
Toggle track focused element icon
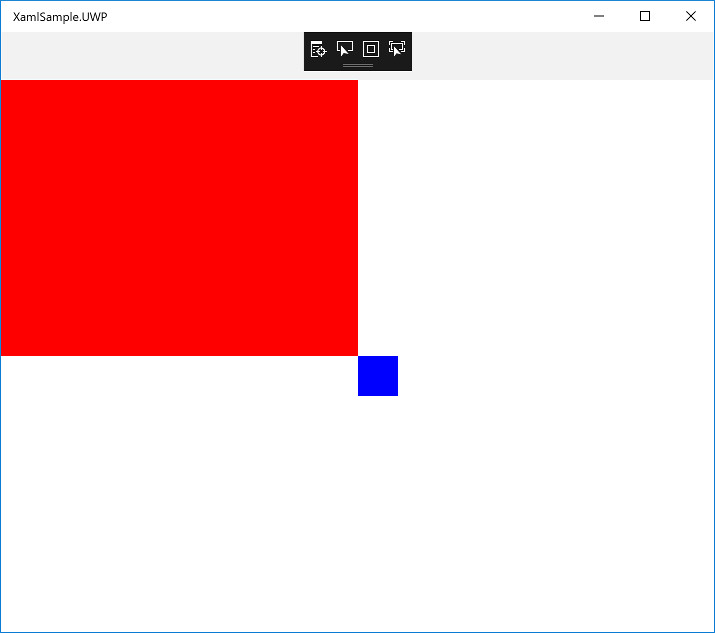click(397, 48)
